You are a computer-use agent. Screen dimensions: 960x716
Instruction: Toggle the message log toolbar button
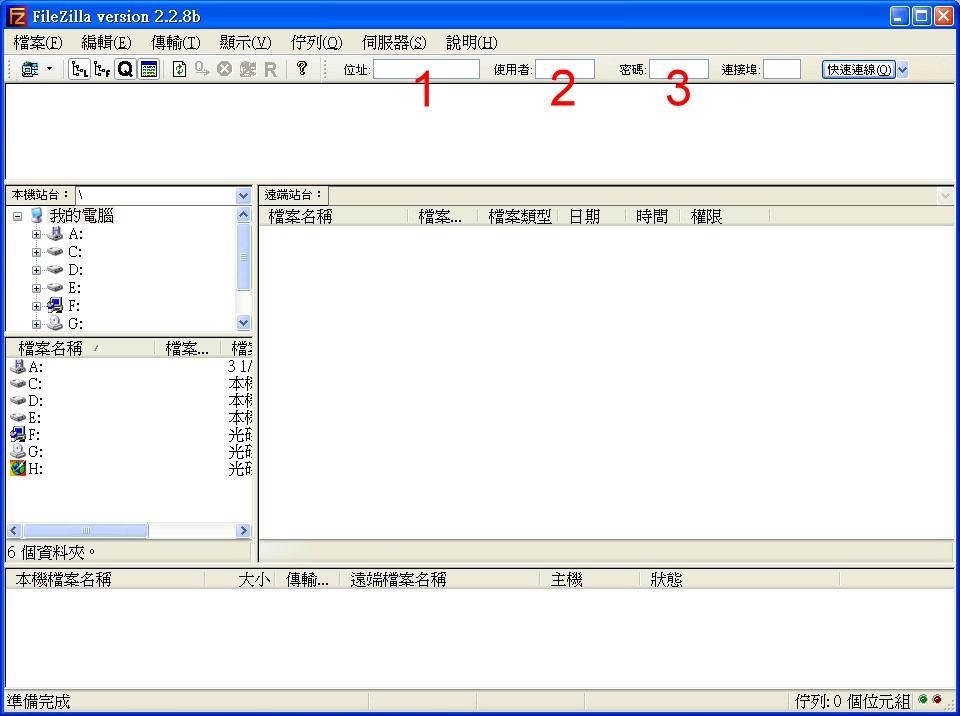(149, 69)
